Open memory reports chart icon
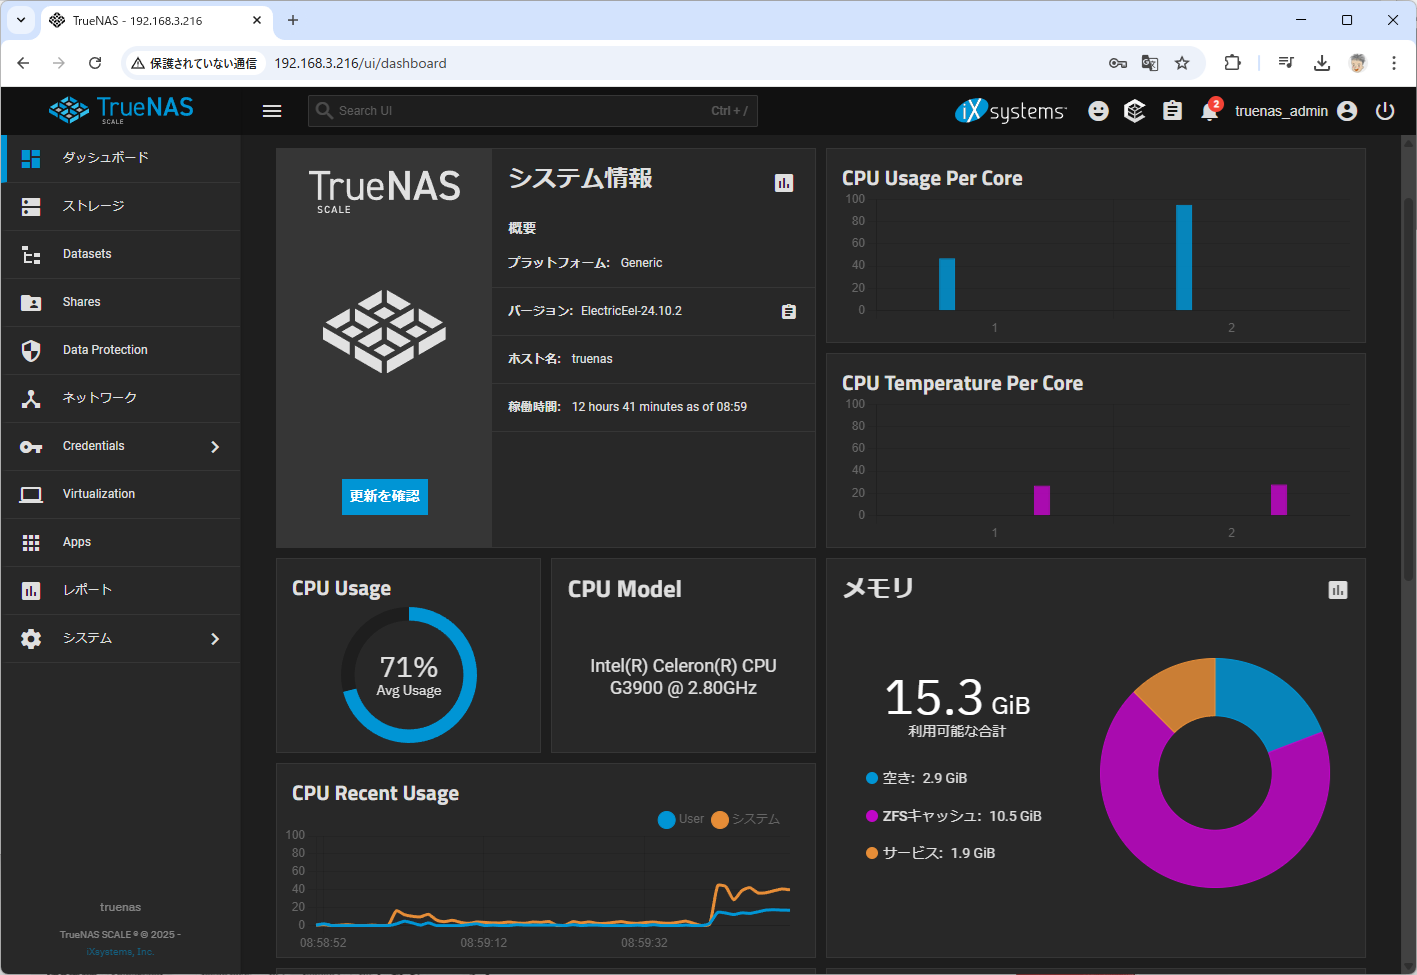The height and width of the screenshot is (975, 1417). click(1338, 590)
